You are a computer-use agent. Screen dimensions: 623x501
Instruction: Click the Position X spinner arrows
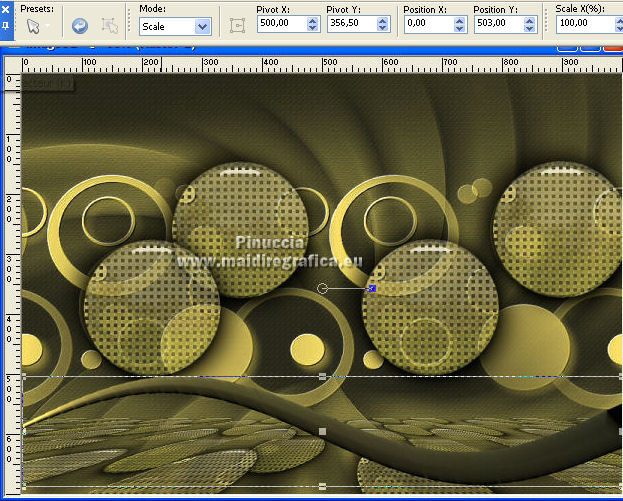coord(459,26)
